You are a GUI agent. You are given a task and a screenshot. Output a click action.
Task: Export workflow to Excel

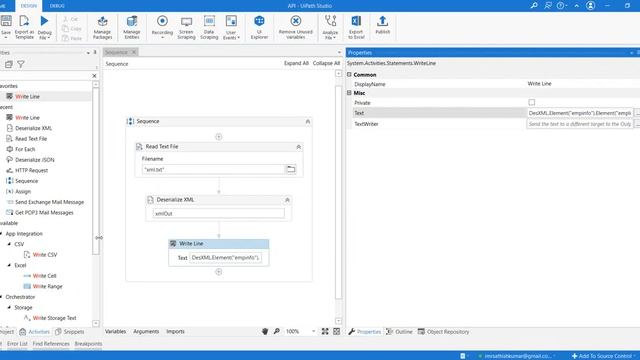coord(356,27)
